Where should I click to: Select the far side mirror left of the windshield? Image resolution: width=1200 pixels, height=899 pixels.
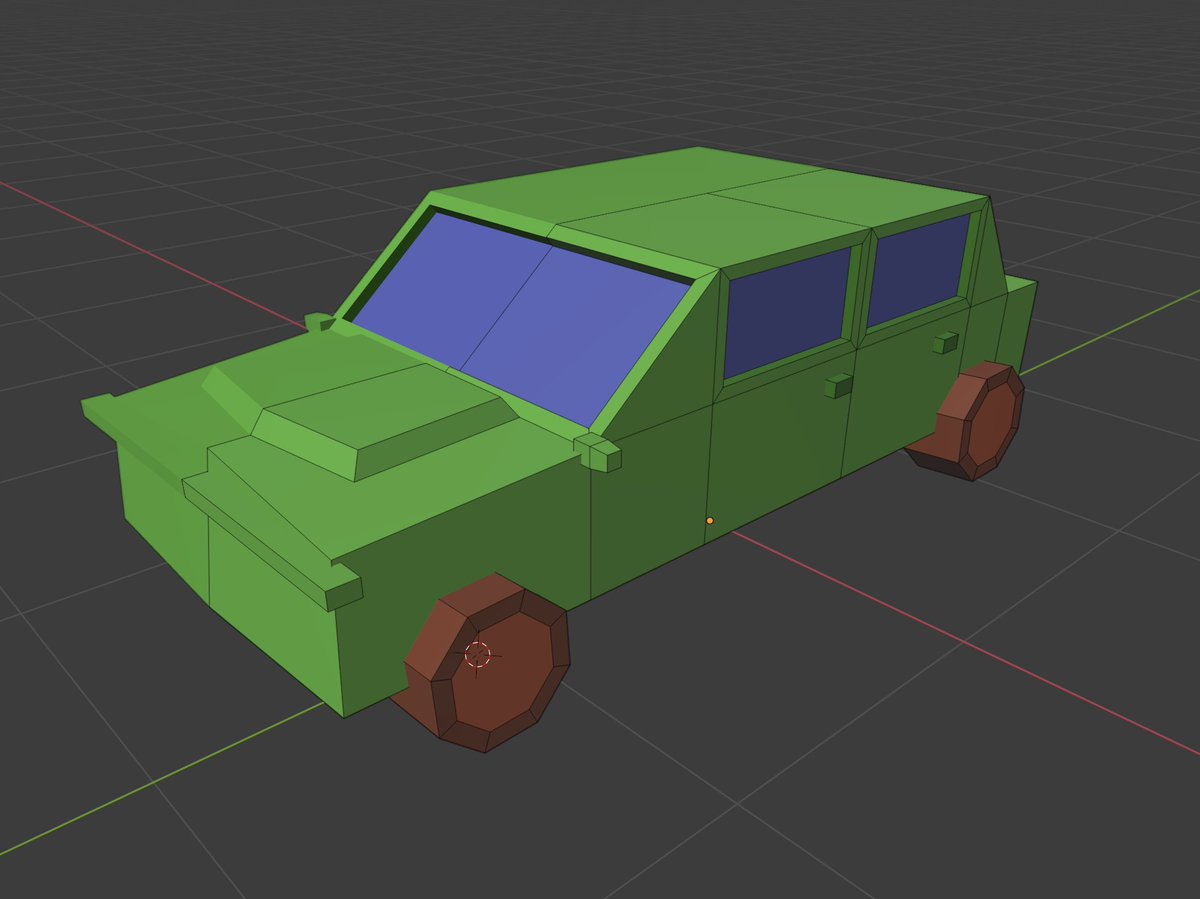tap(319, 321)
